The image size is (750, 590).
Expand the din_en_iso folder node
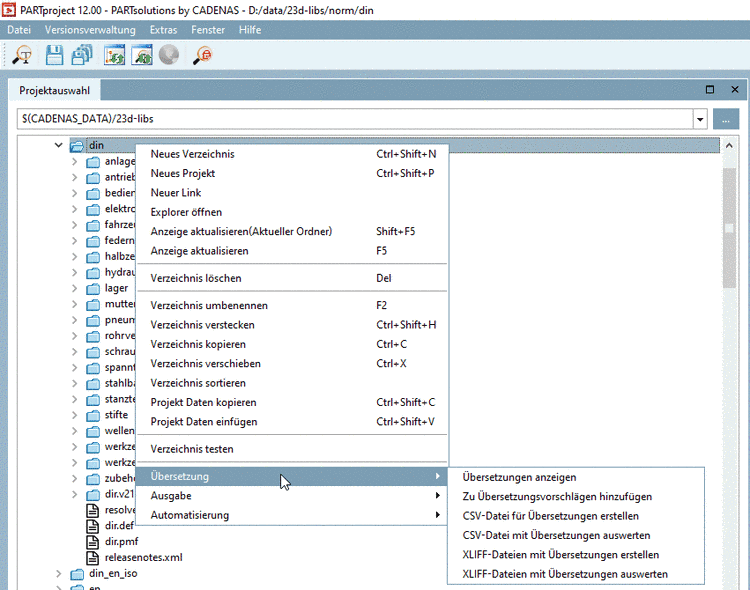point(58,573)
